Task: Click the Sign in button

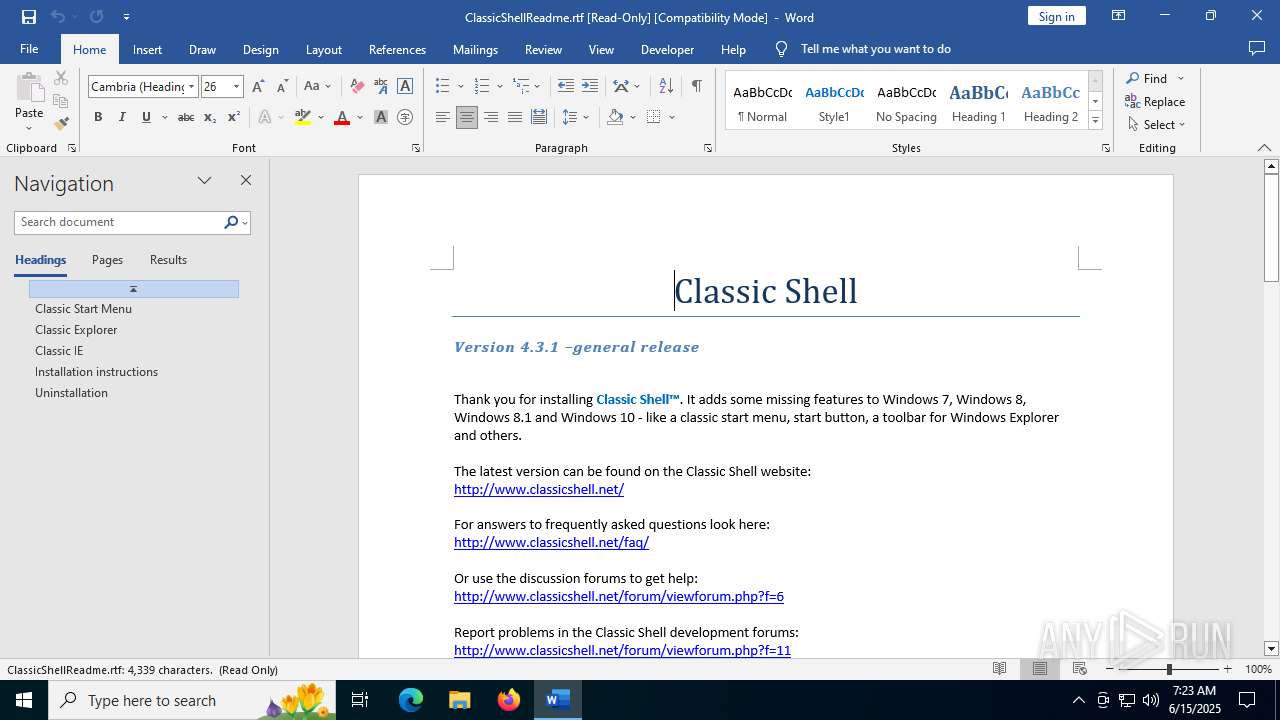Action: 1056,16
